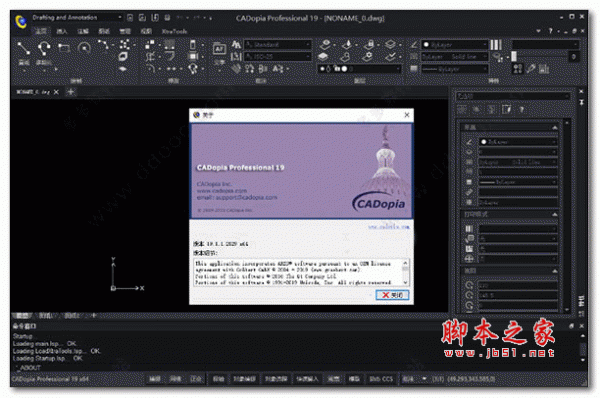Image resolution: width=600 pixels, height=398 pixels.
Task: Open the XtraTools ribbon tab
Action: [x=174, y=31]
